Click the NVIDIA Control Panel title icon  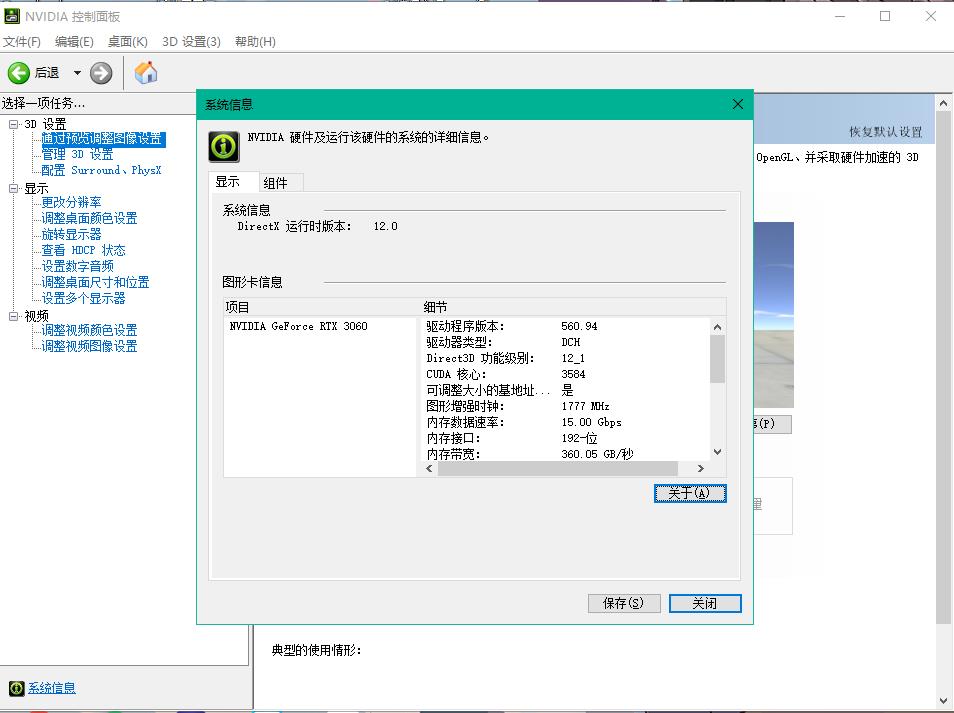[x=12, y=16]
